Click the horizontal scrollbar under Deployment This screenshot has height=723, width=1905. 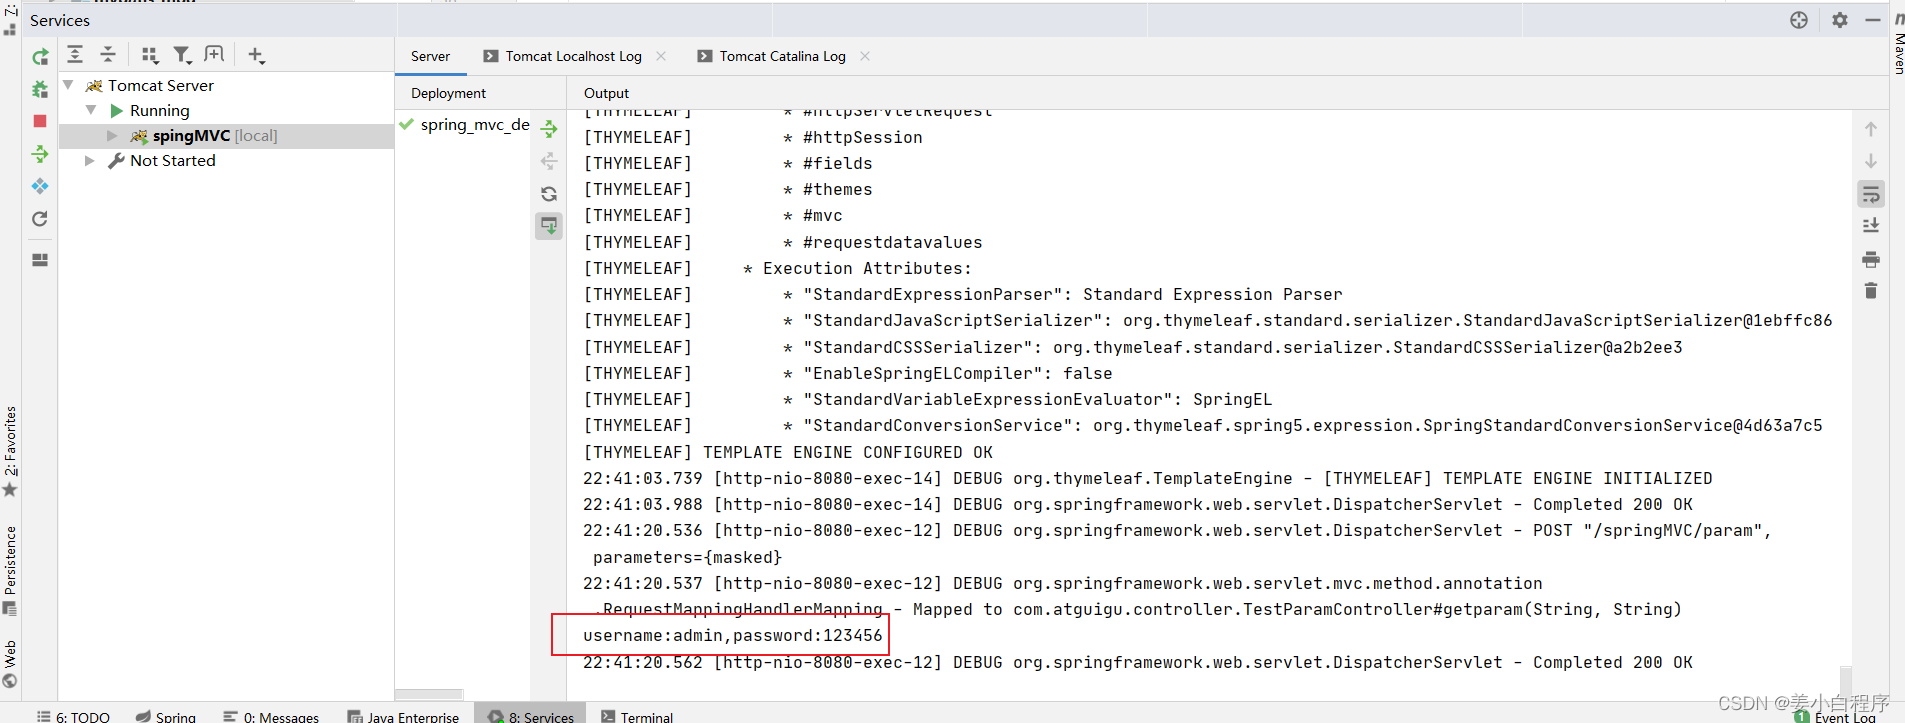(429, 694)
